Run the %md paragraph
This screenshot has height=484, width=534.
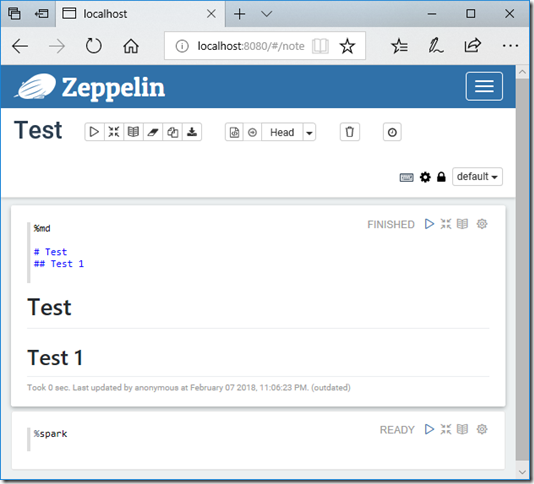429,224
